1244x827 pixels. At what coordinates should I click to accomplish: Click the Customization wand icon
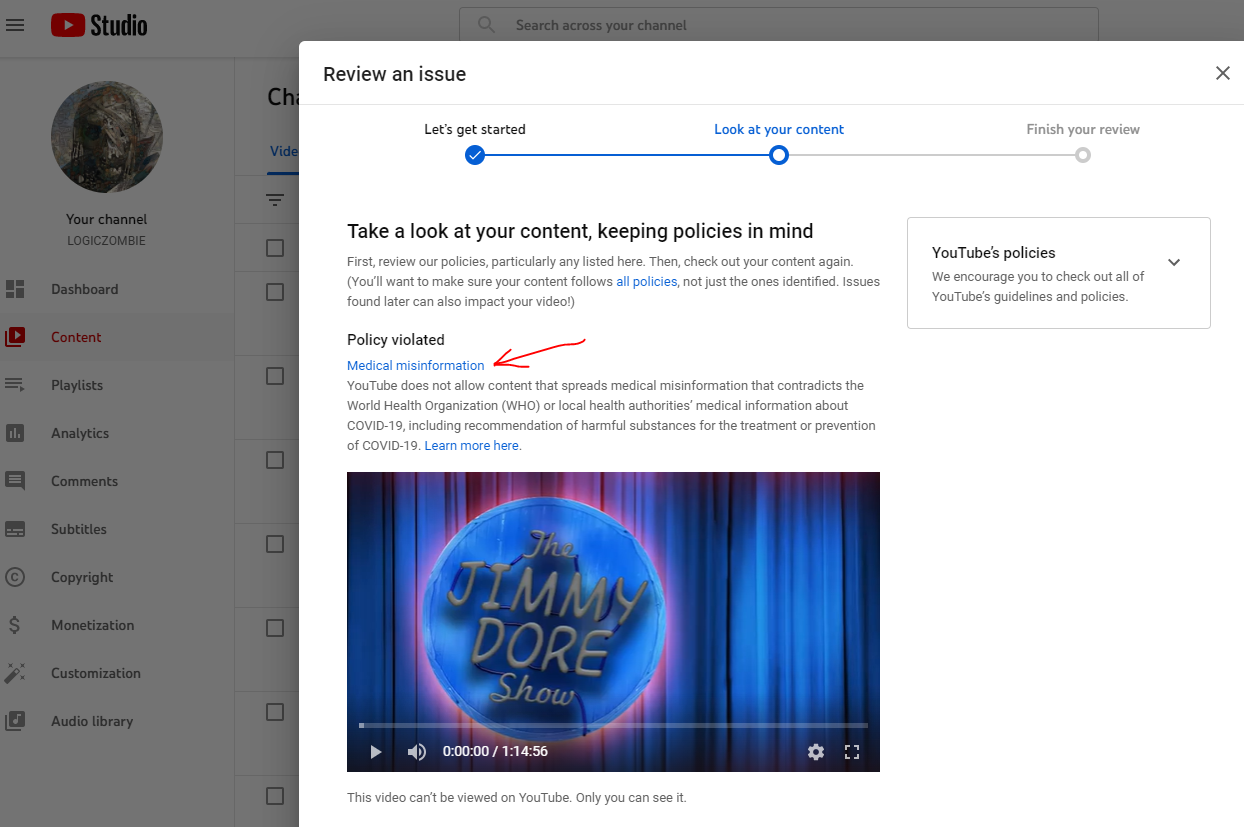tap(15, 673)
